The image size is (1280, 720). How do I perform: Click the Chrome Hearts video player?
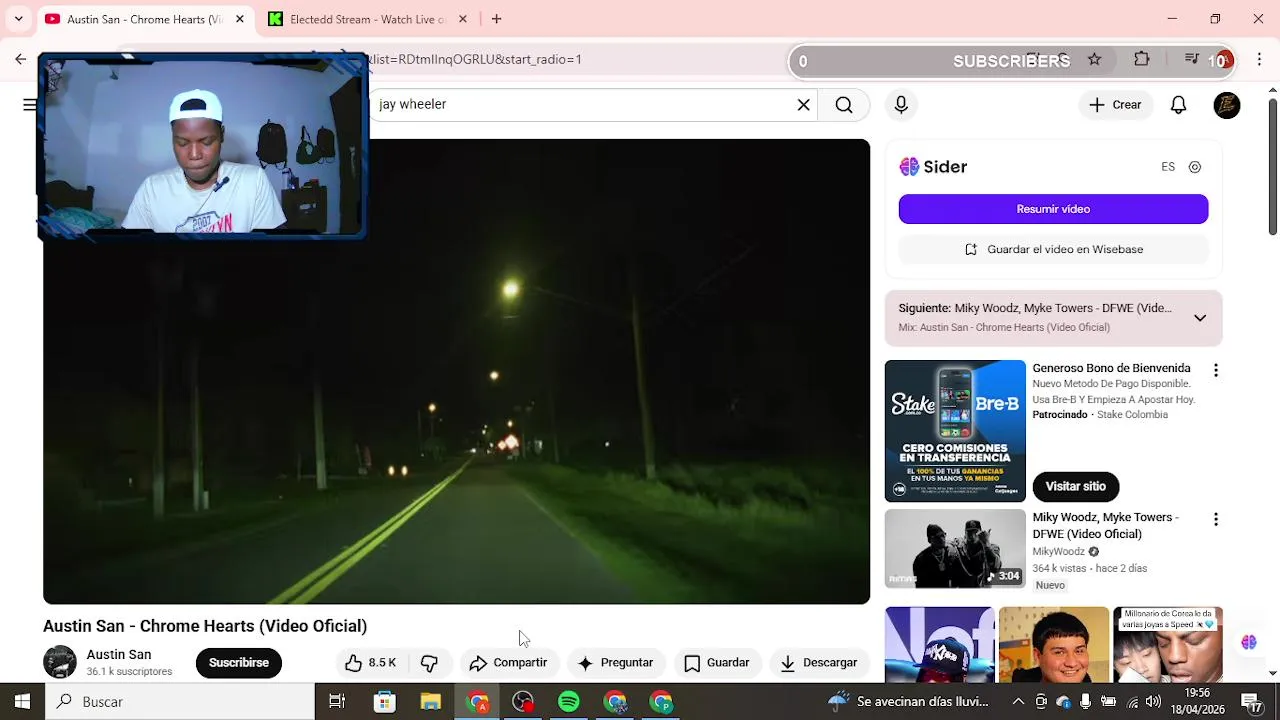[456, 372]
